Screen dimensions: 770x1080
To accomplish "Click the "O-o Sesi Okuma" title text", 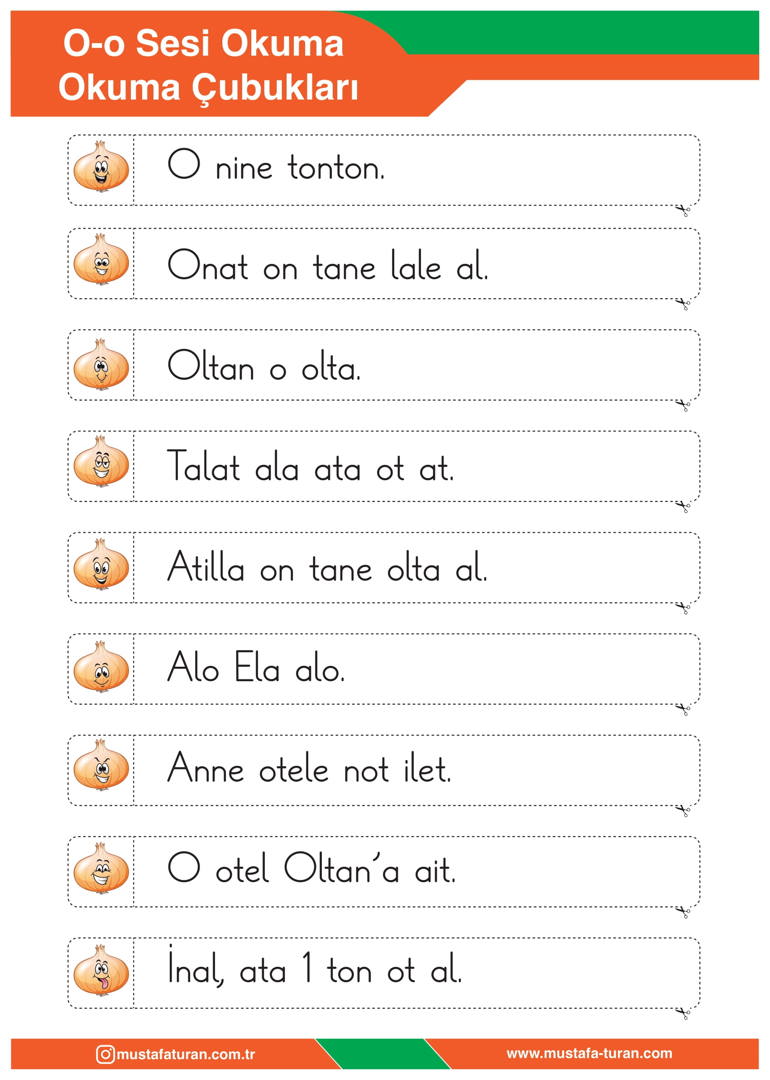I will 203,43.
